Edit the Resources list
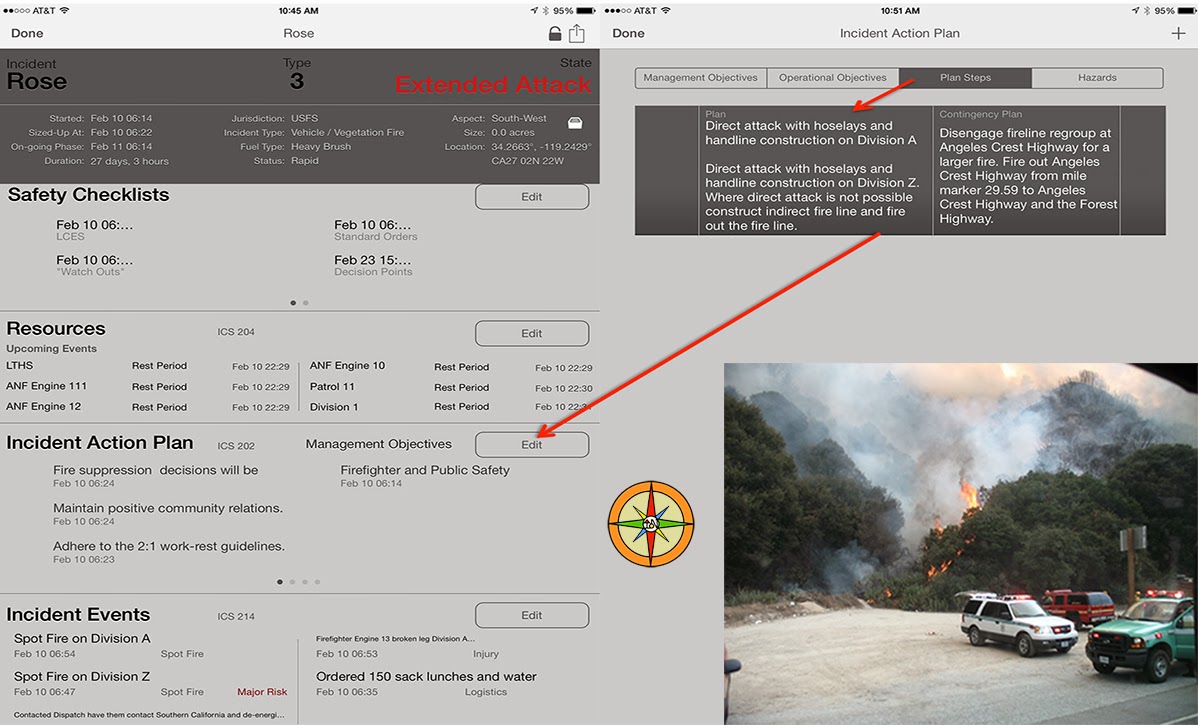The width and height of the screenshot is (1198, 725). tap(531, 333)
